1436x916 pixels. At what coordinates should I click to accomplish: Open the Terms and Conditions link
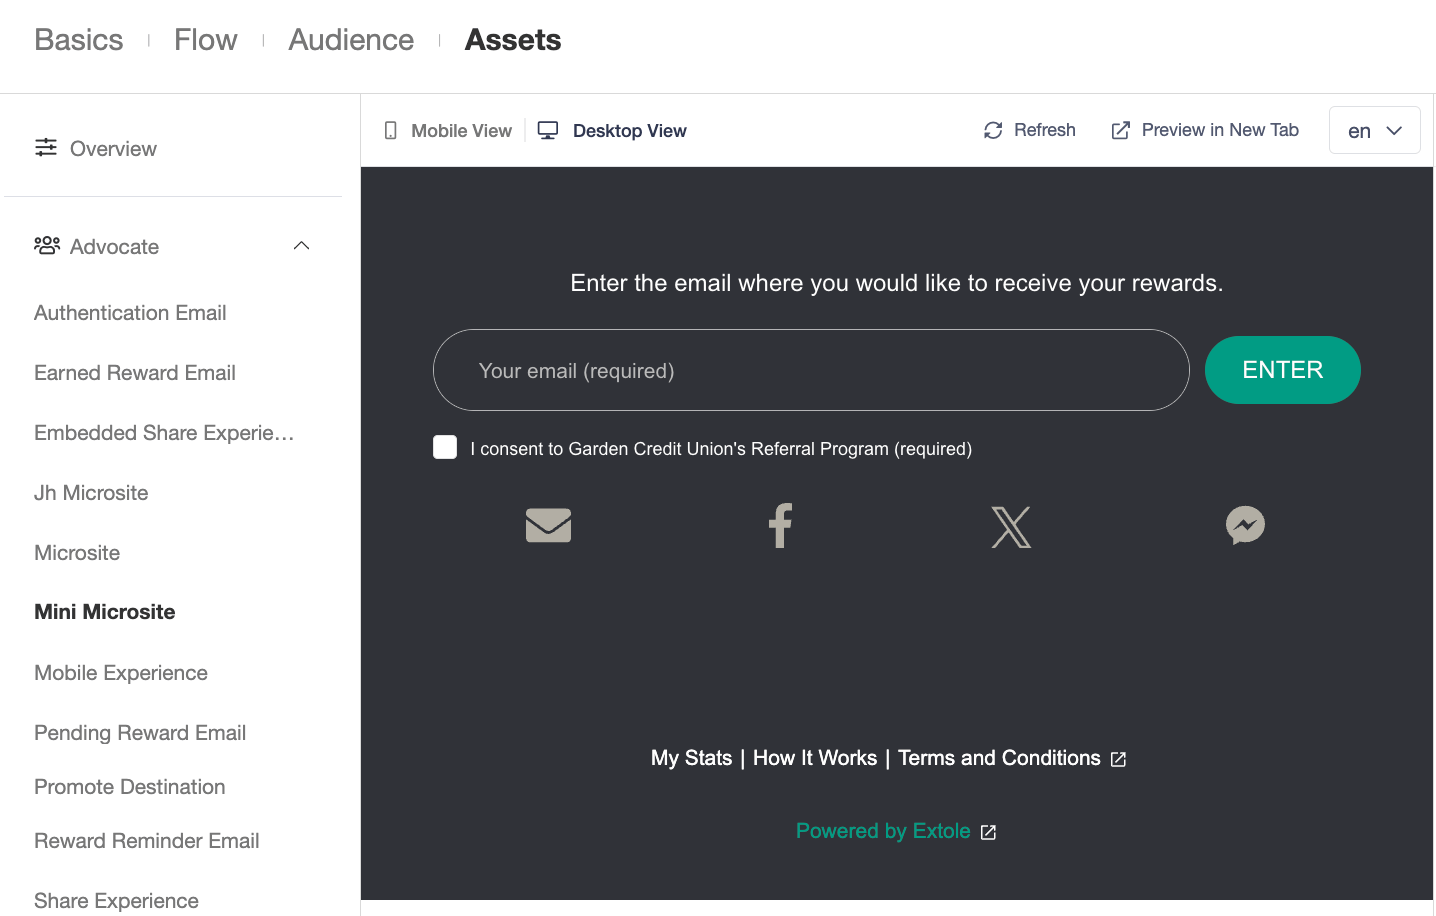[x=999, y=758]
